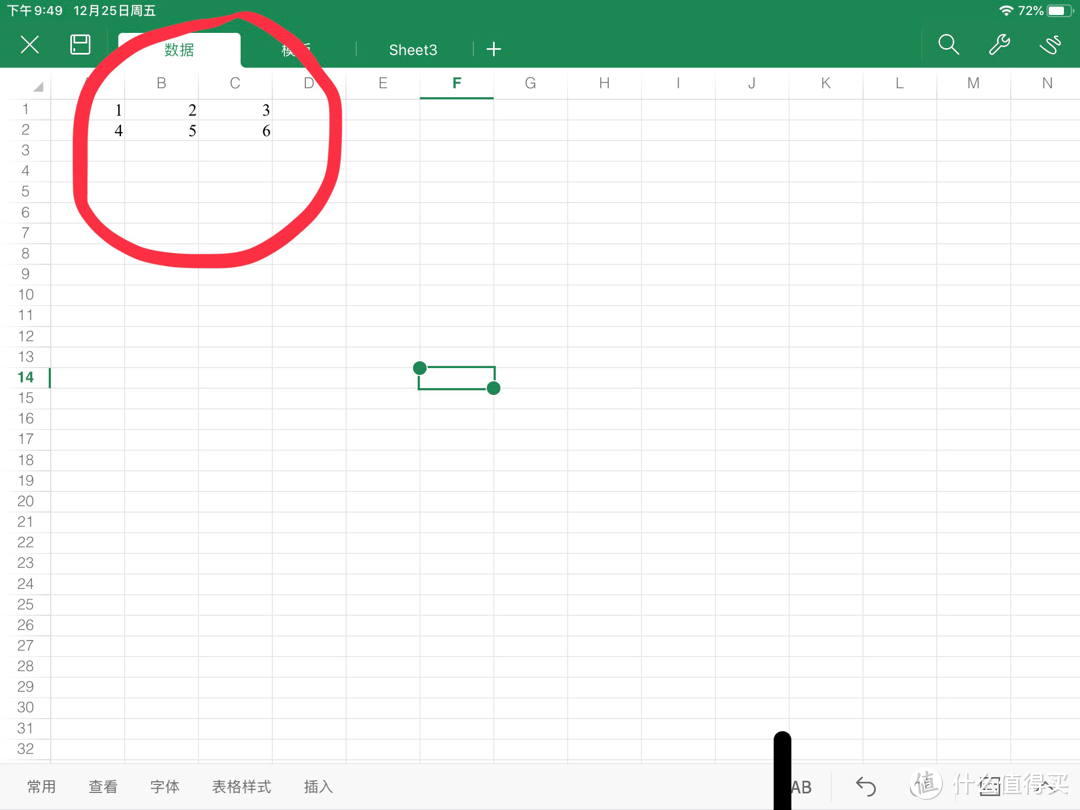Select column K header
The width and height of the screenshot is (1080, 810).
point(826,83)
